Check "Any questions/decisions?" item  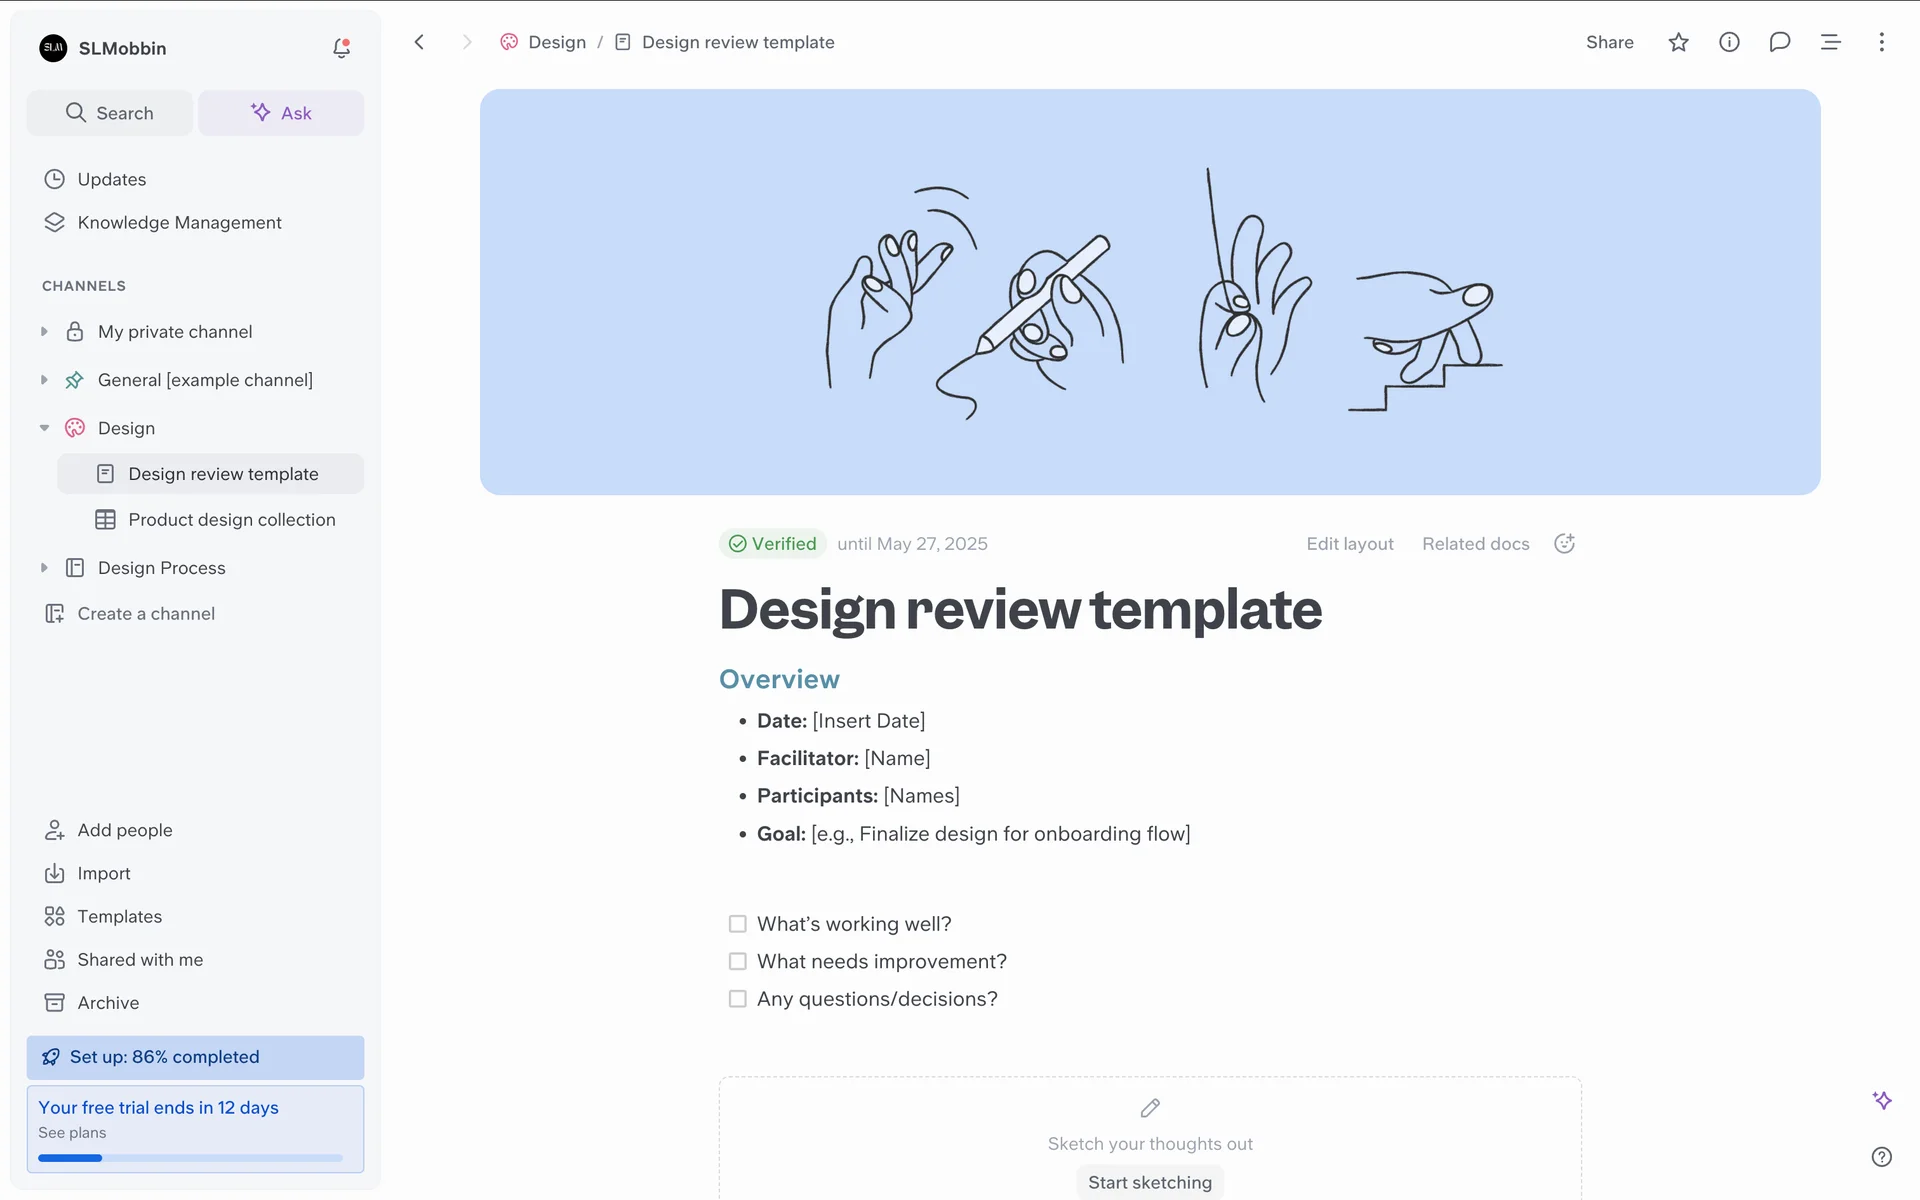tap(738, 999)
